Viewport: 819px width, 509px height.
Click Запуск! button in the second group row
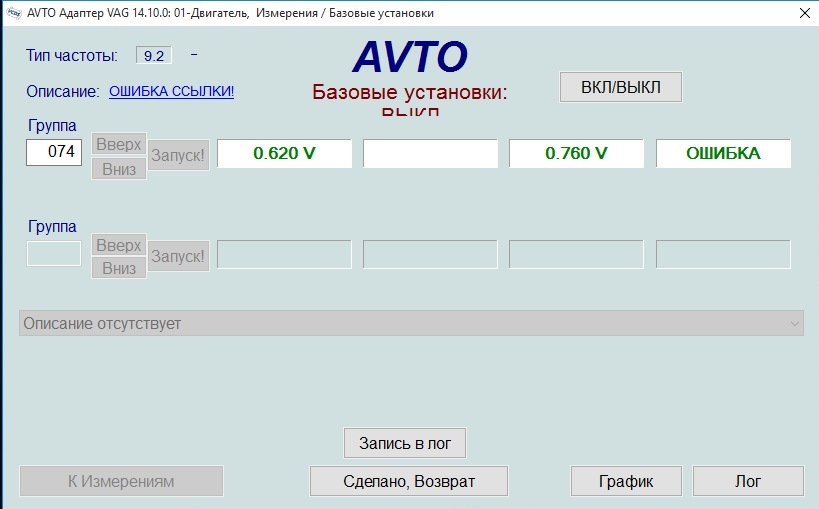pos(178,256)
